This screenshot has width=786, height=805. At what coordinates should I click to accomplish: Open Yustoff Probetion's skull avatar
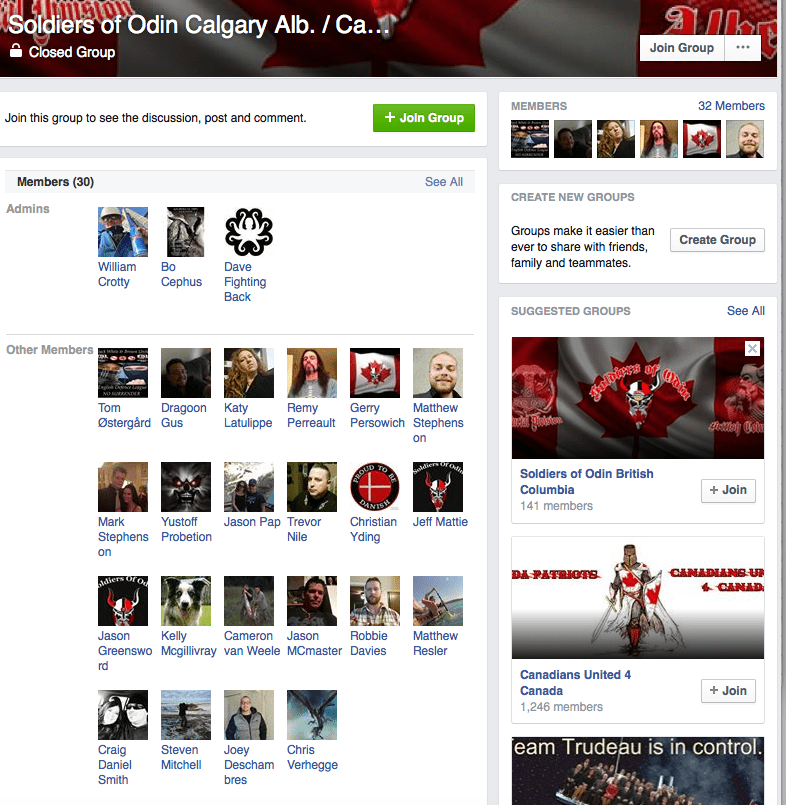186,487
